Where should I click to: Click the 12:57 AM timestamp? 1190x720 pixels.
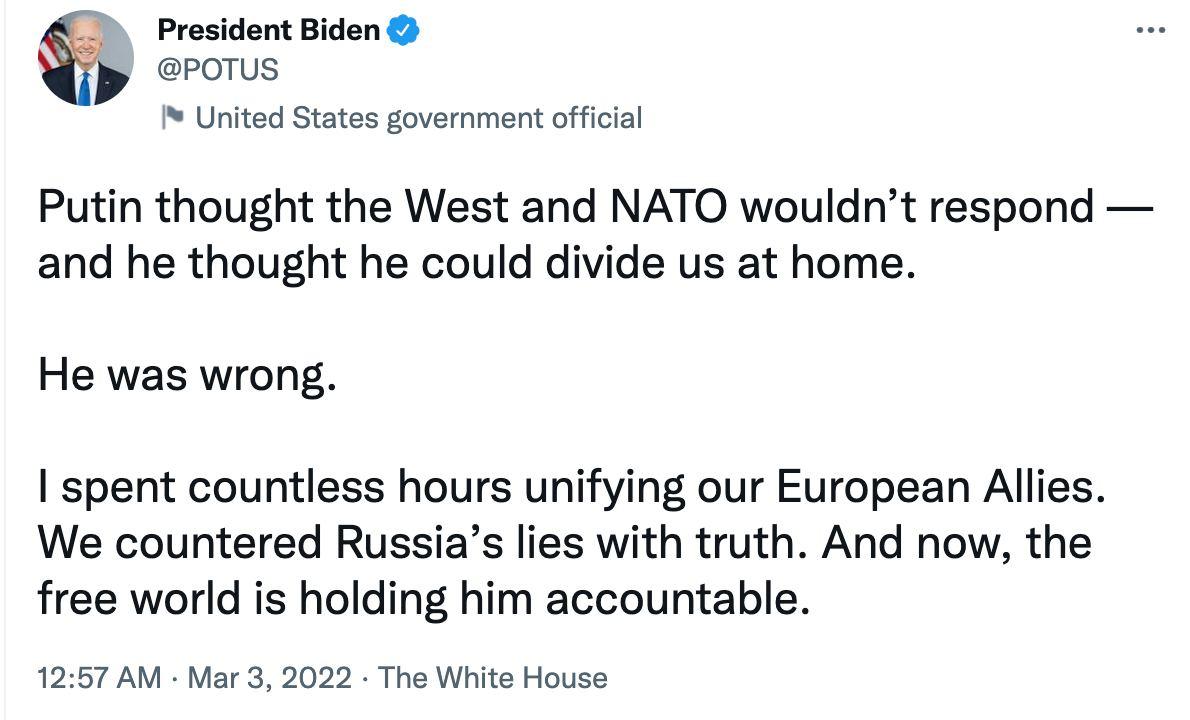pos(99,678)
